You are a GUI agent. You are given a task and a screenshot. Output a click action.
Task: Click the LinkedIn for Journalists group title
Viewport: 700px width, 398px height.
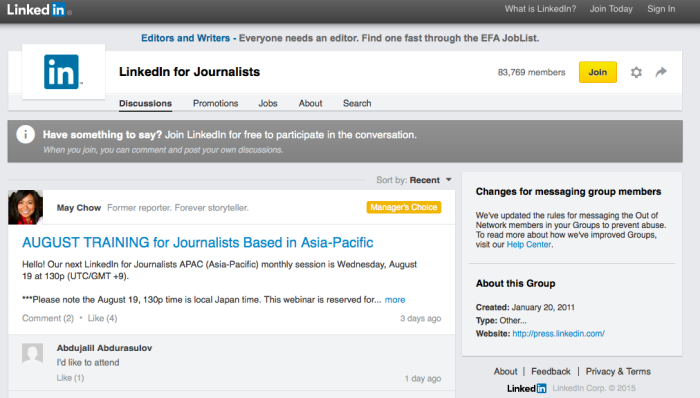click(189, 72)
